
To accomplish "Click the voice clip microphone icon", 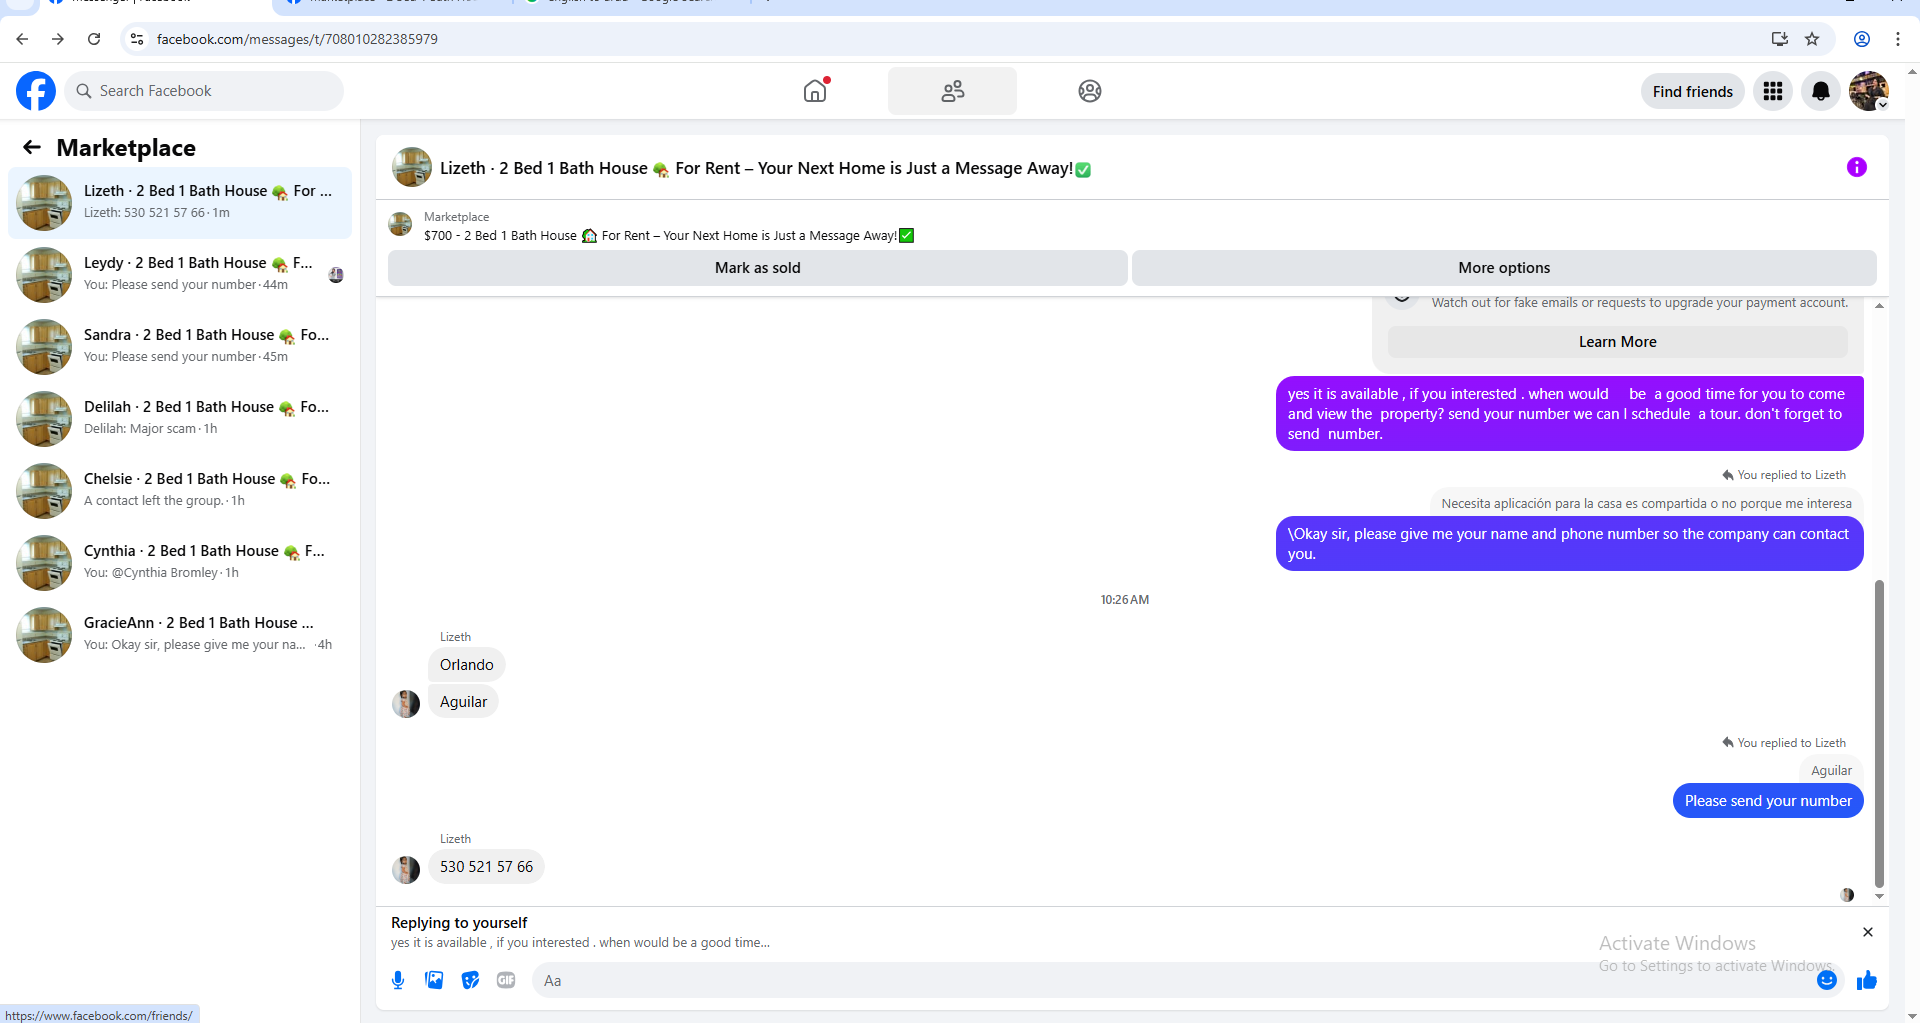I will click(x=398, y=980).
